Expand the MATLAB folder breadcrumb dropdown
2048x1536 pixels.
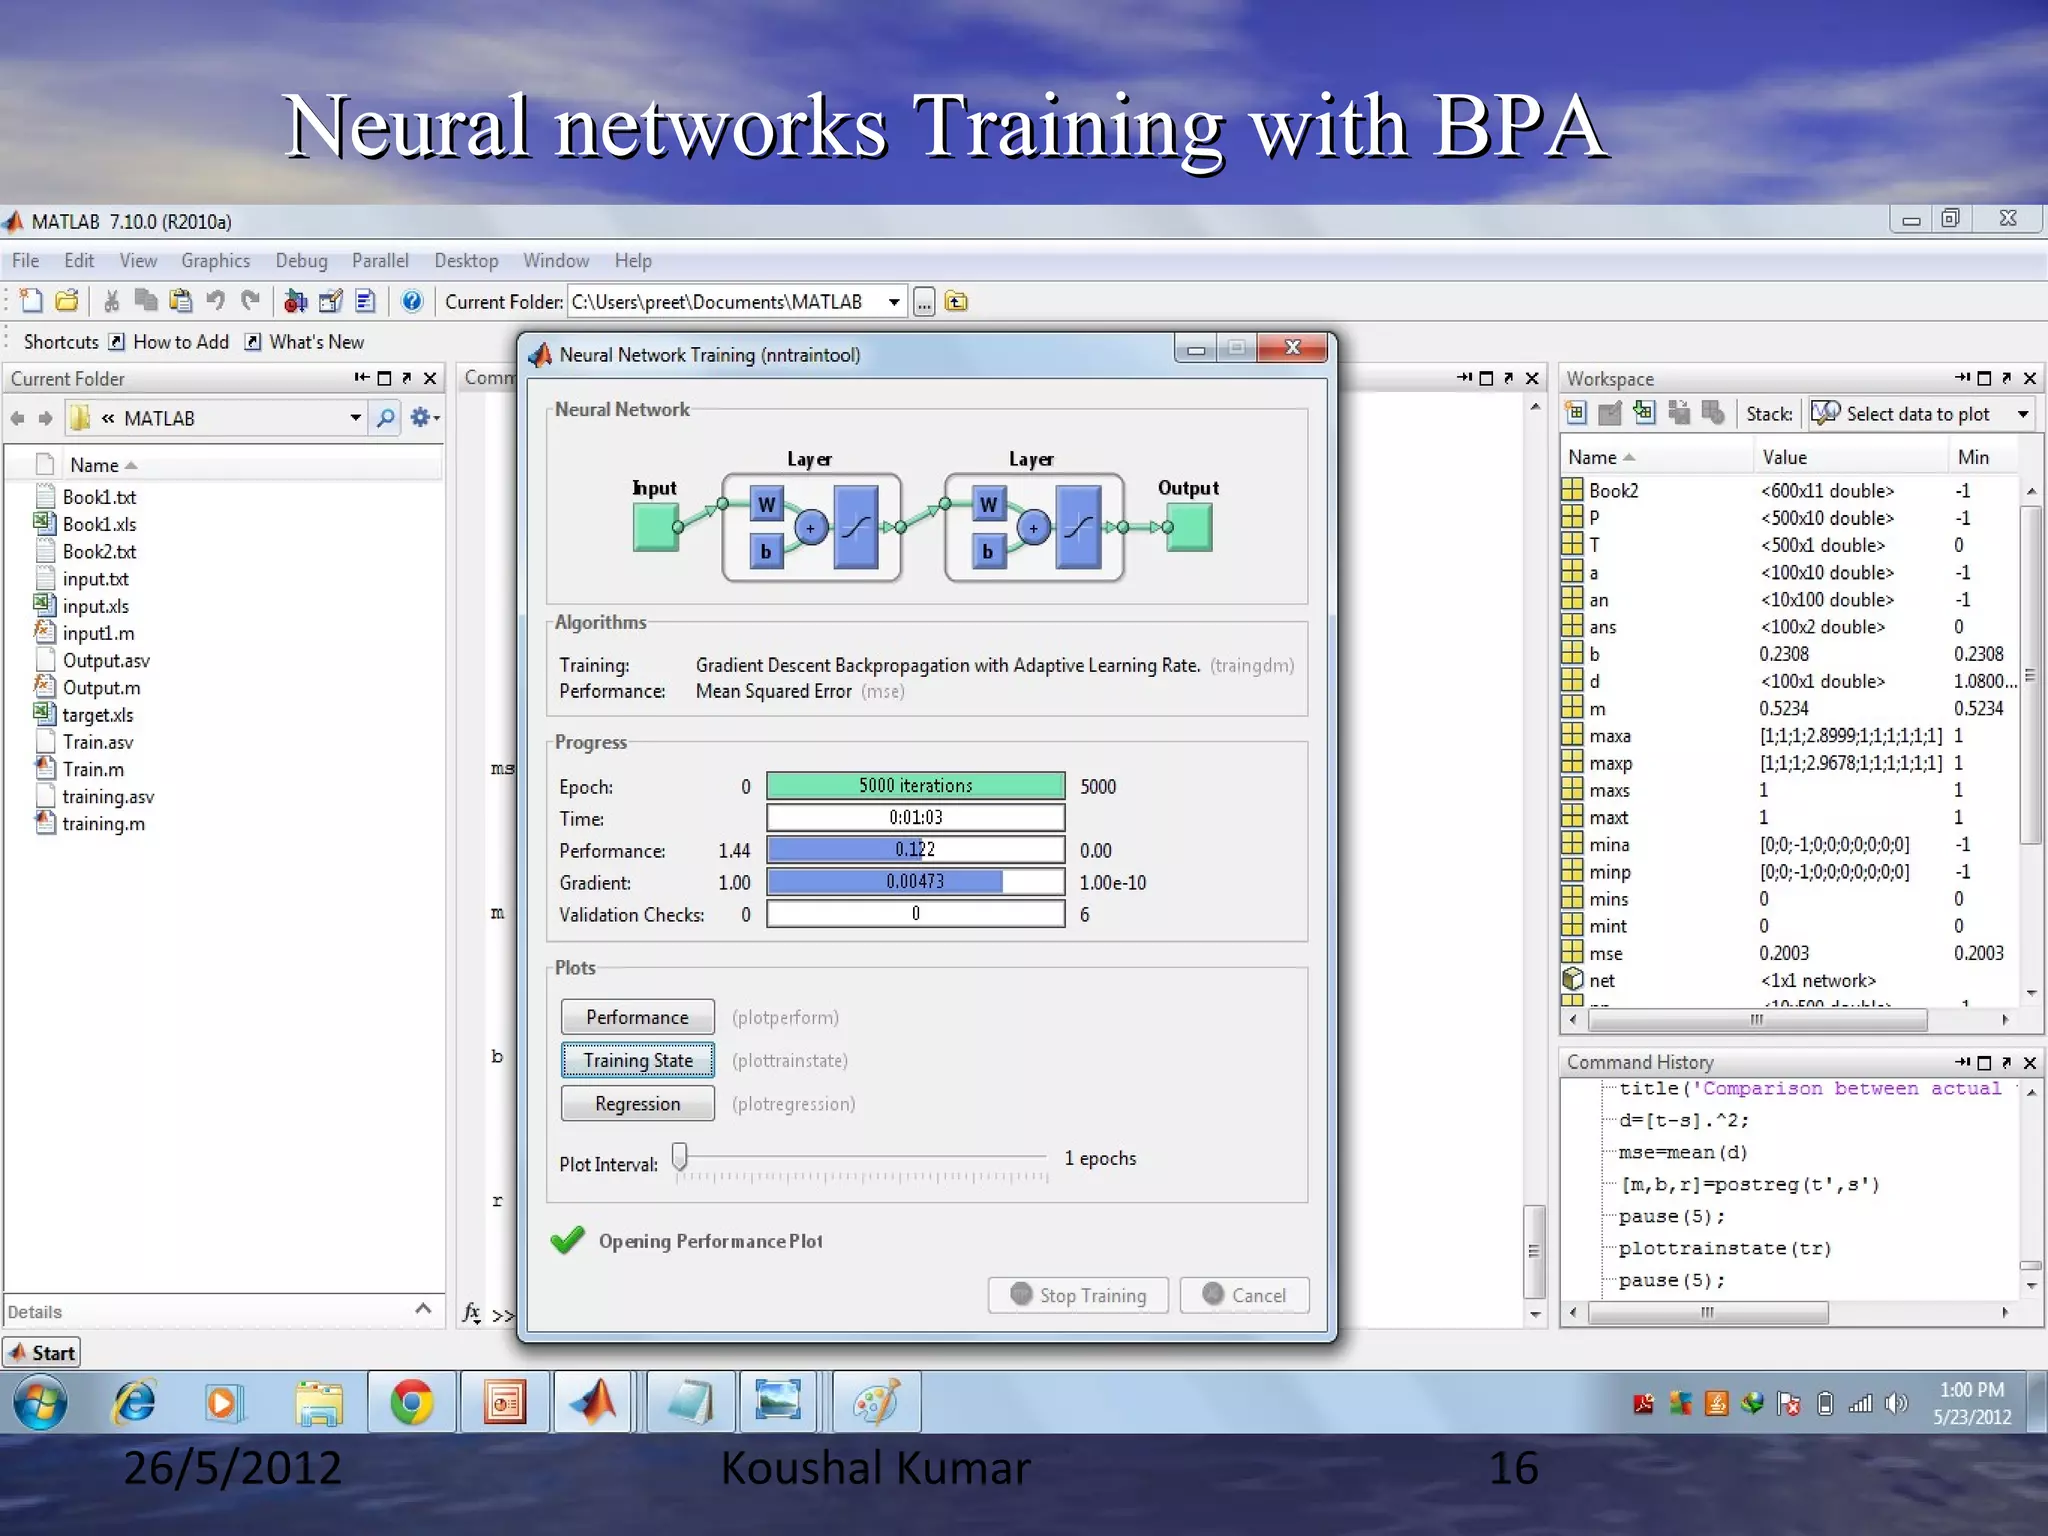355,418
